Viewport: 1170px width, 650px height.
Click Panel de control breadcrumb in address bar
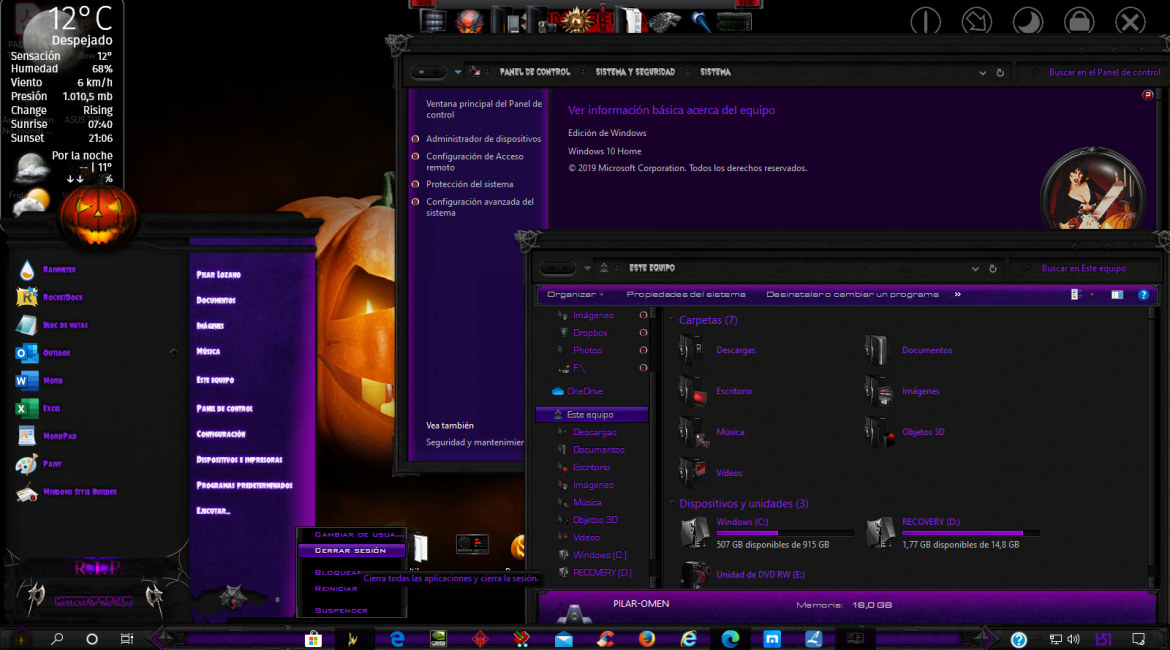click(534, 72)
